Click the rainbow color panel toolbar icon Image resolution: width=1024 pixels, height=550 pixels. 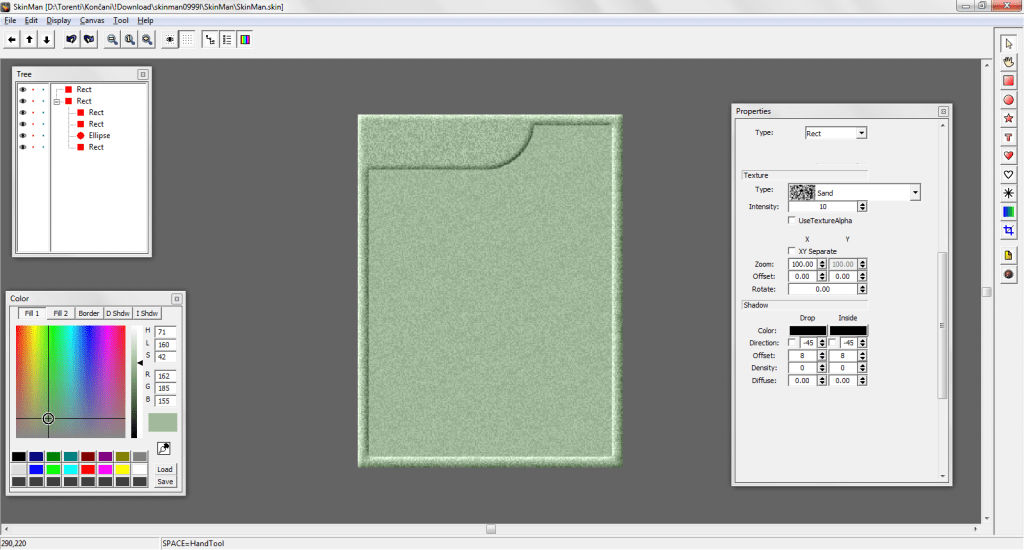245,39
